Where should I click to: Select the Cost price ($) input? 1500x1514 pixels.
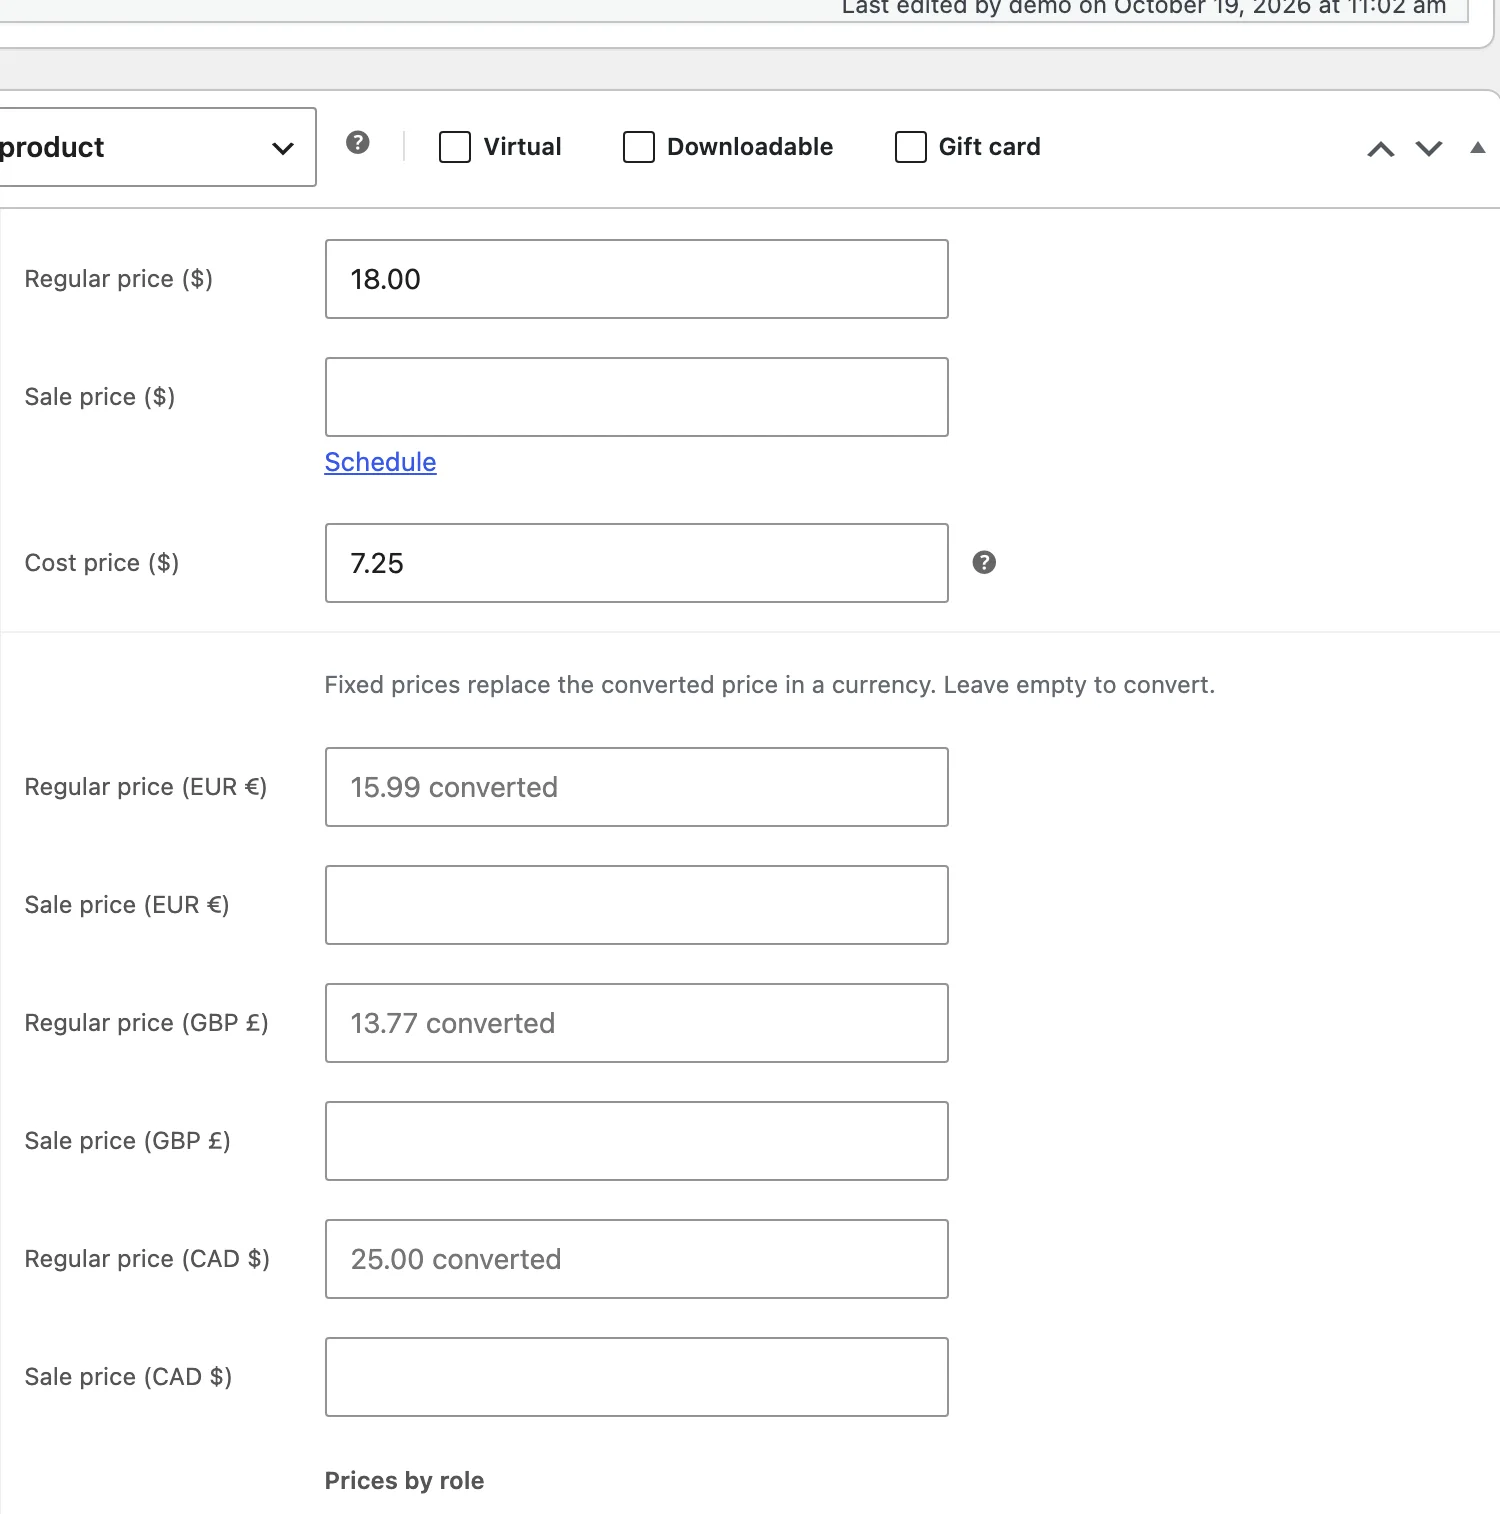tap(637, 563)
